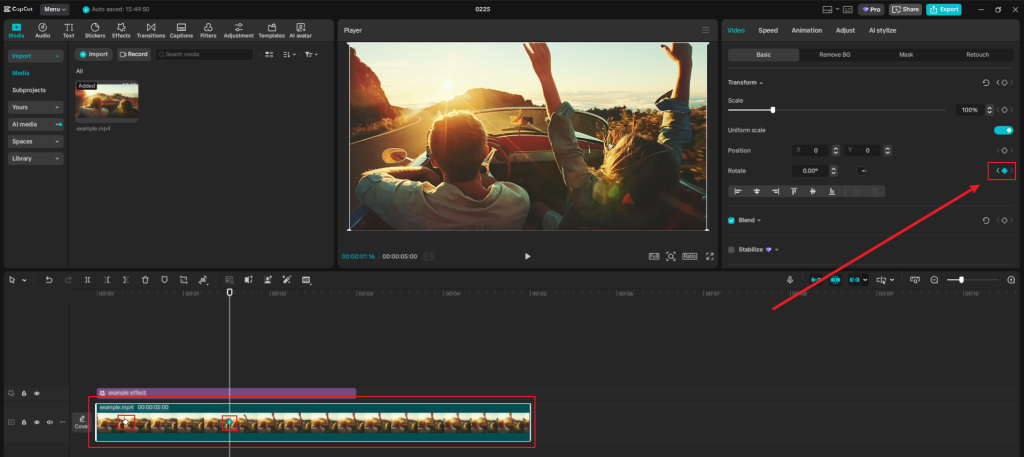Open the media sort dropdown

tap(289, 54)
